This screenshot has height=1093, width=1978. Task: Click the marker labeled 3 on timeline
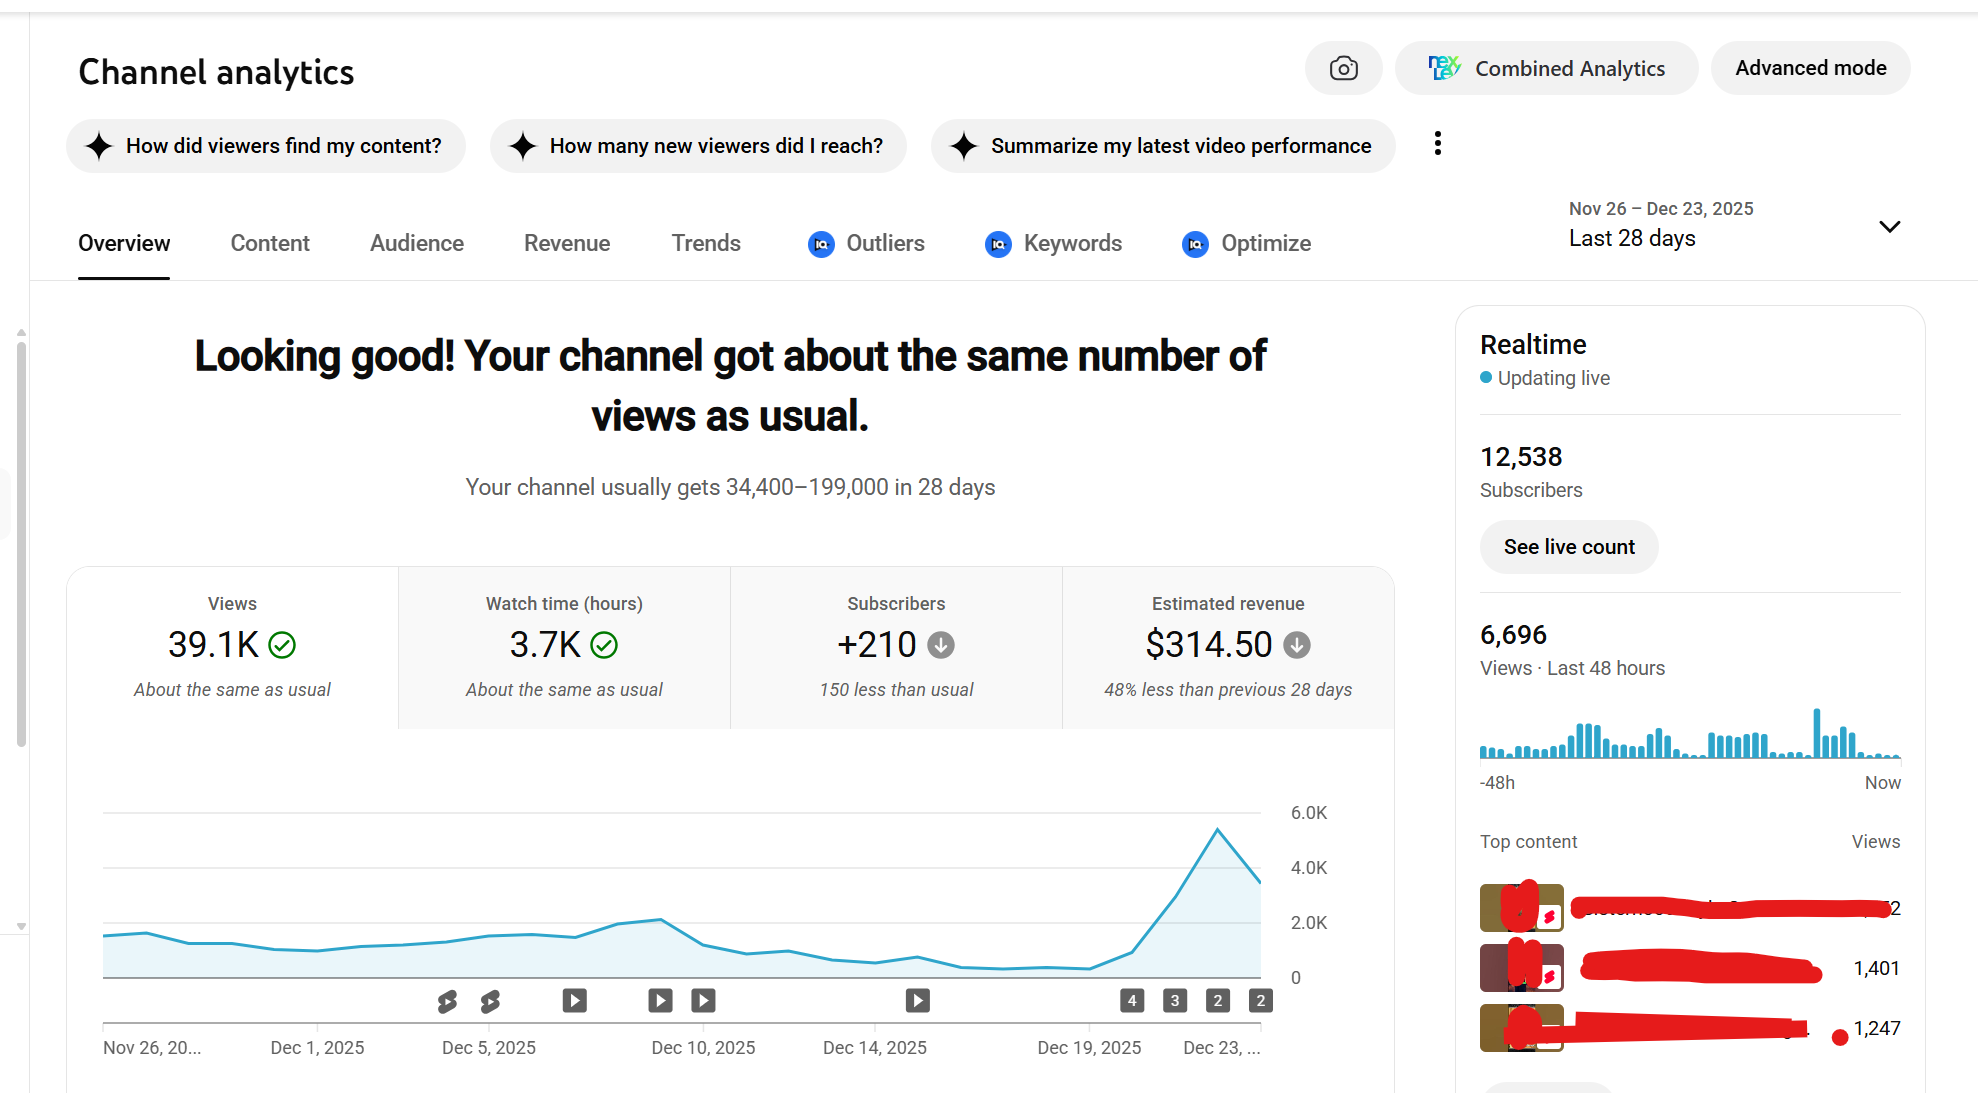[x=1174, y=1000]
